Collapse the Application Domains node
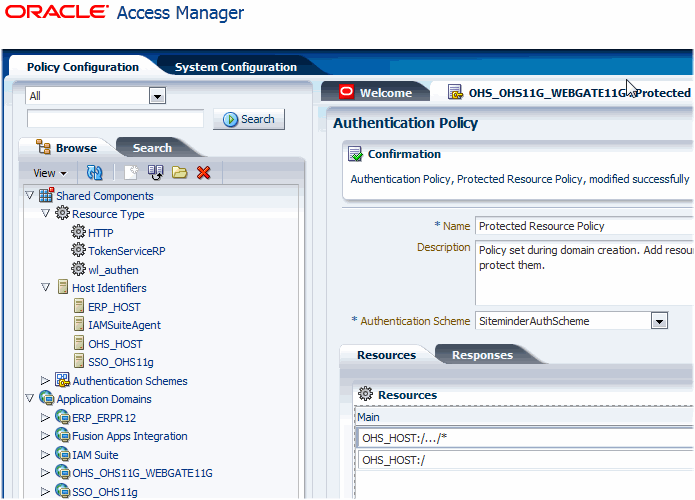695x500 pixels. [30, 398]
